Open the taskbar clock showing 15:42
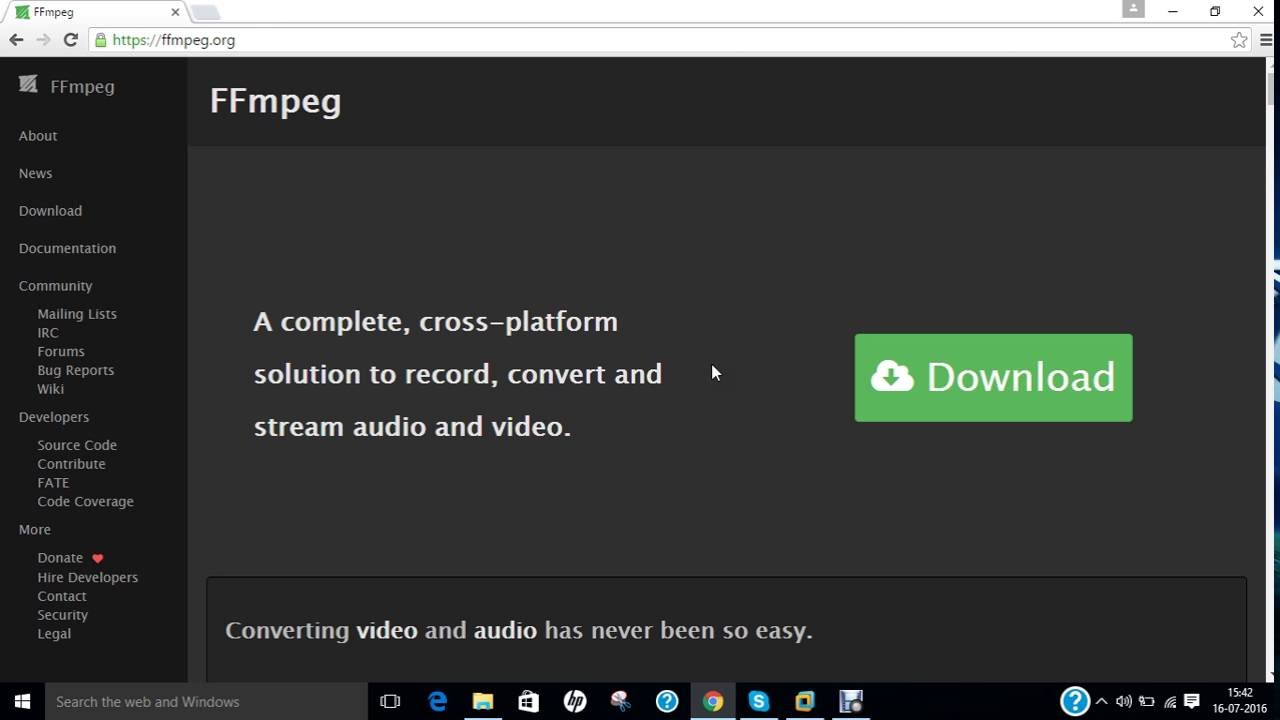Screen dimensions: 1280x720 click(1240, 701)
